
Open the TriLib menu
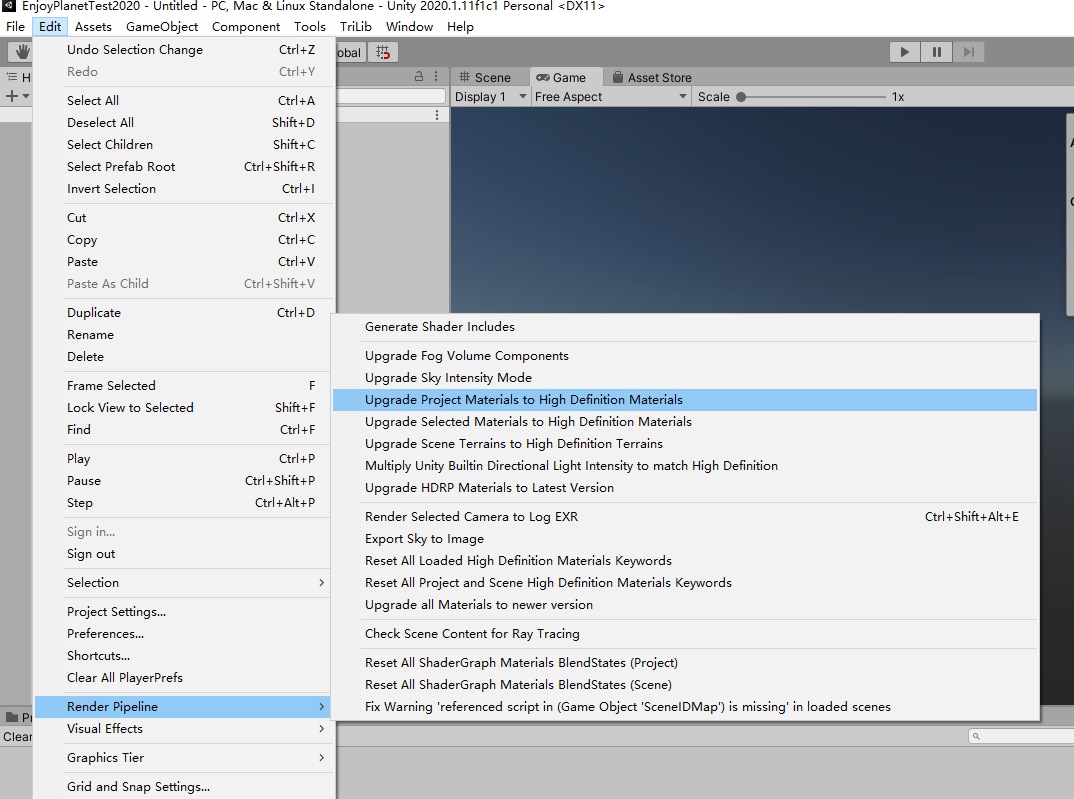click(355, 27)
